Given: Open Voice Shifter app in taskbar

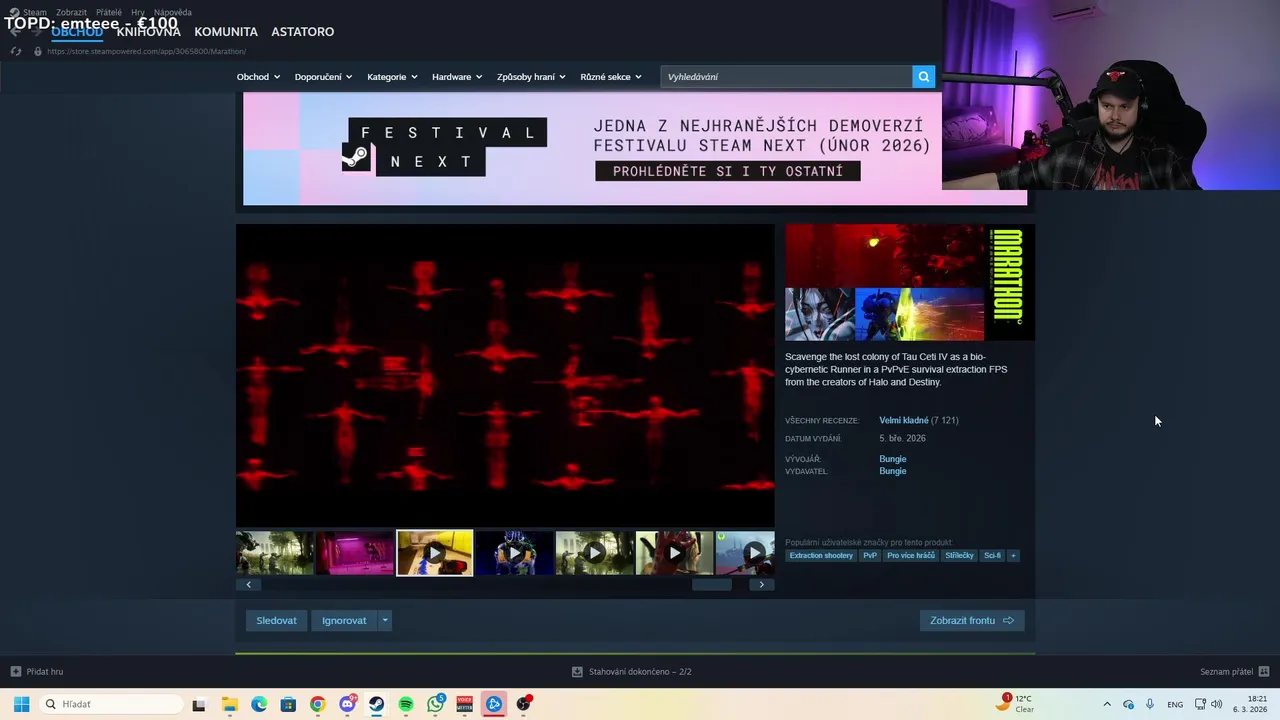Looking at the screenshot, I should 465,704.
